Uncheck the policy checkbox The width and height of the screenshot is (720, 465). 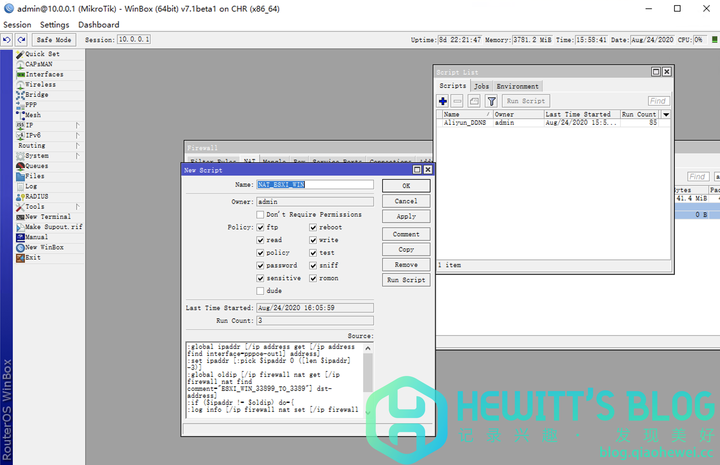[x=260, y=253]
